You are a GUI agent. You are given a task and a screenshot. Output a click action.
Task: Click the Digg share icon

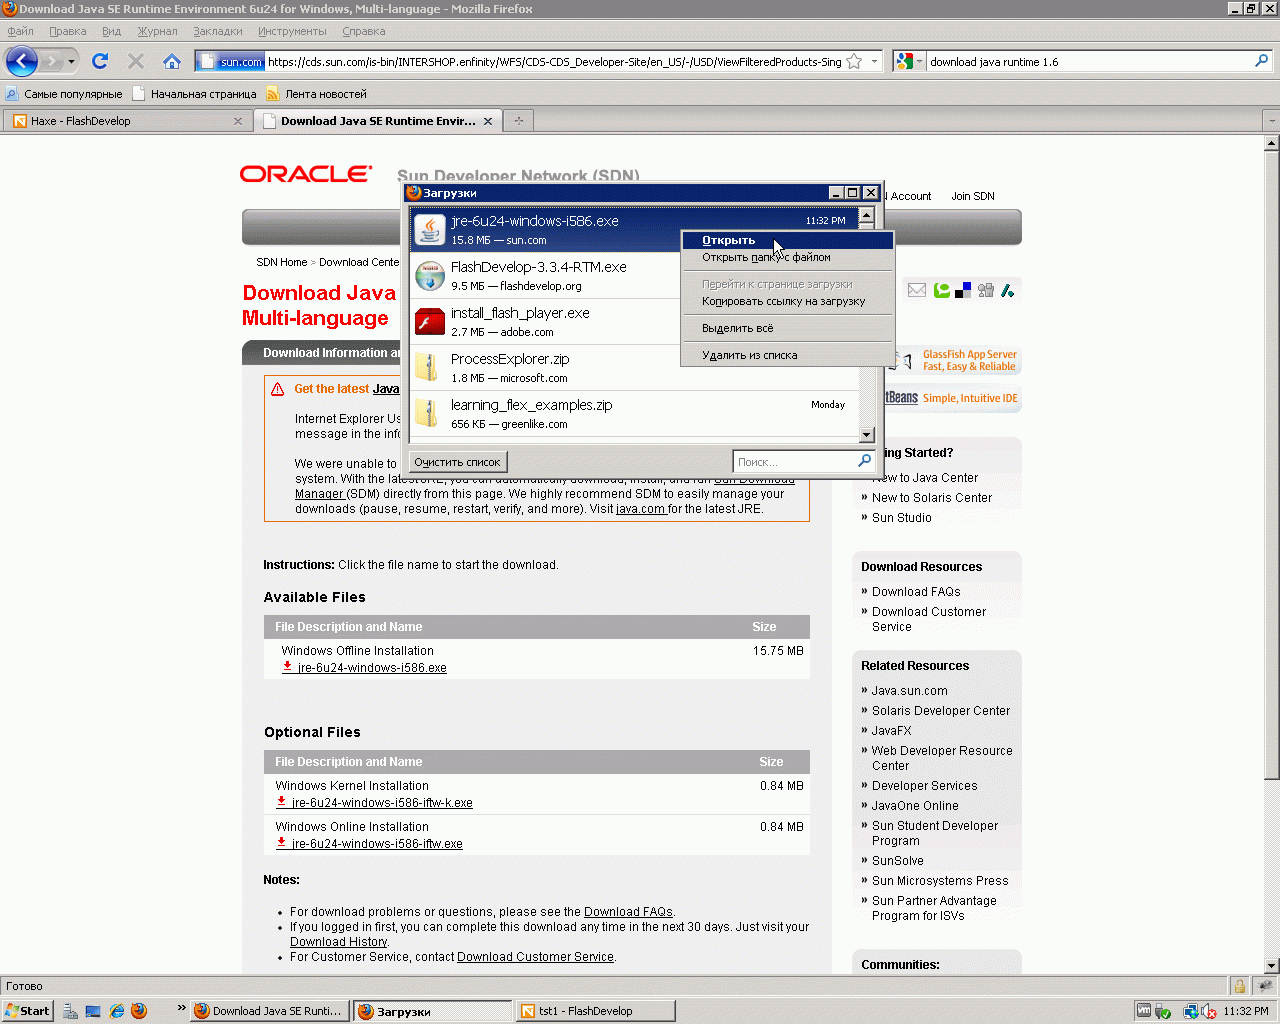pos(986,290)
